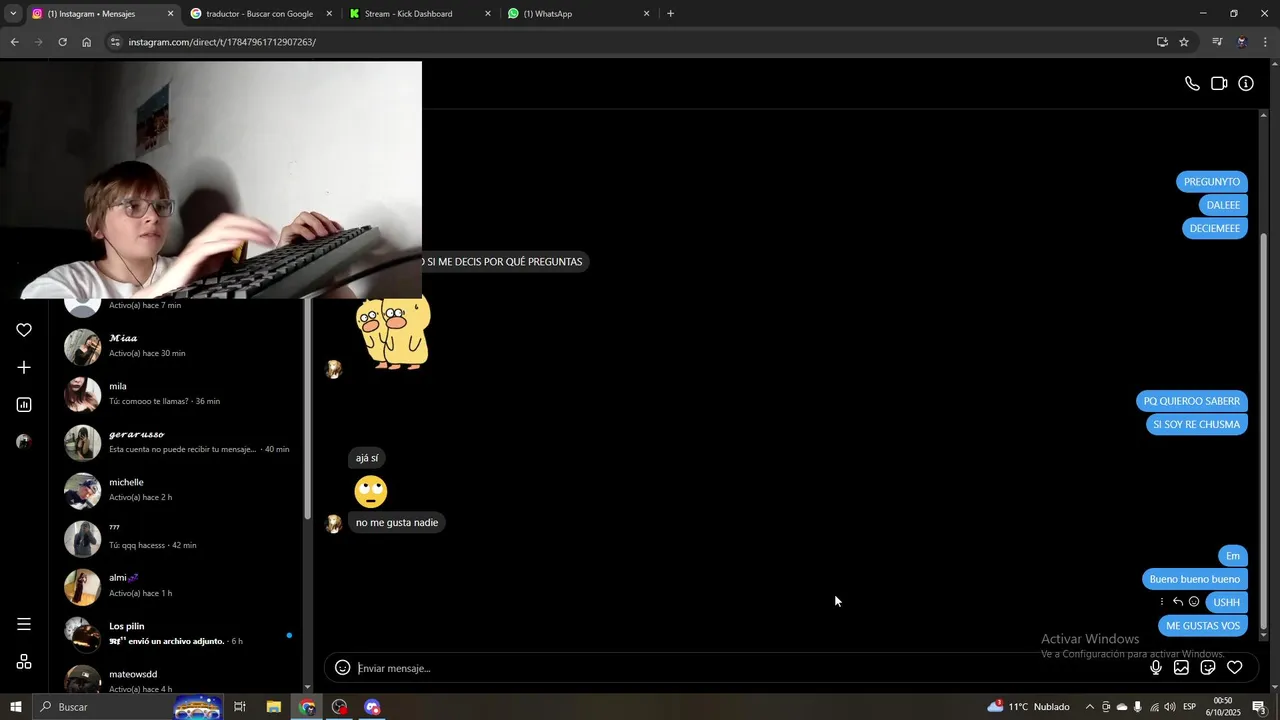This screenshot has width=1280, height=720.
Task: View site information icon in address bar
Action: click(x=116, y=42)
